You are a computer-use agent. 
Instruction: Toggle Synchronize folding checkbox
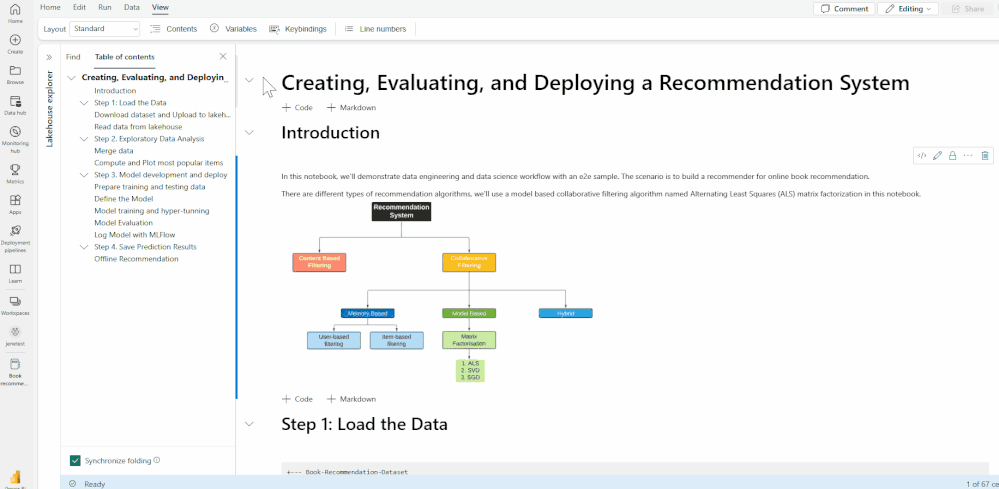pyautogui.click(x=76, y=460)
